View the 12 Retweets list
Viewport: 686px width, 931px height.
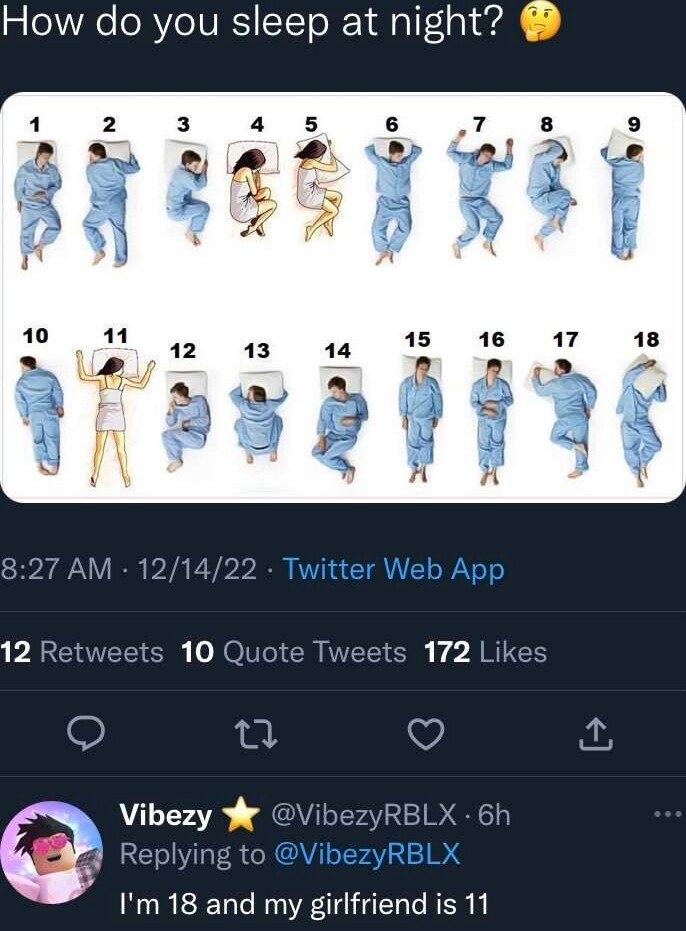click(82, 652)
